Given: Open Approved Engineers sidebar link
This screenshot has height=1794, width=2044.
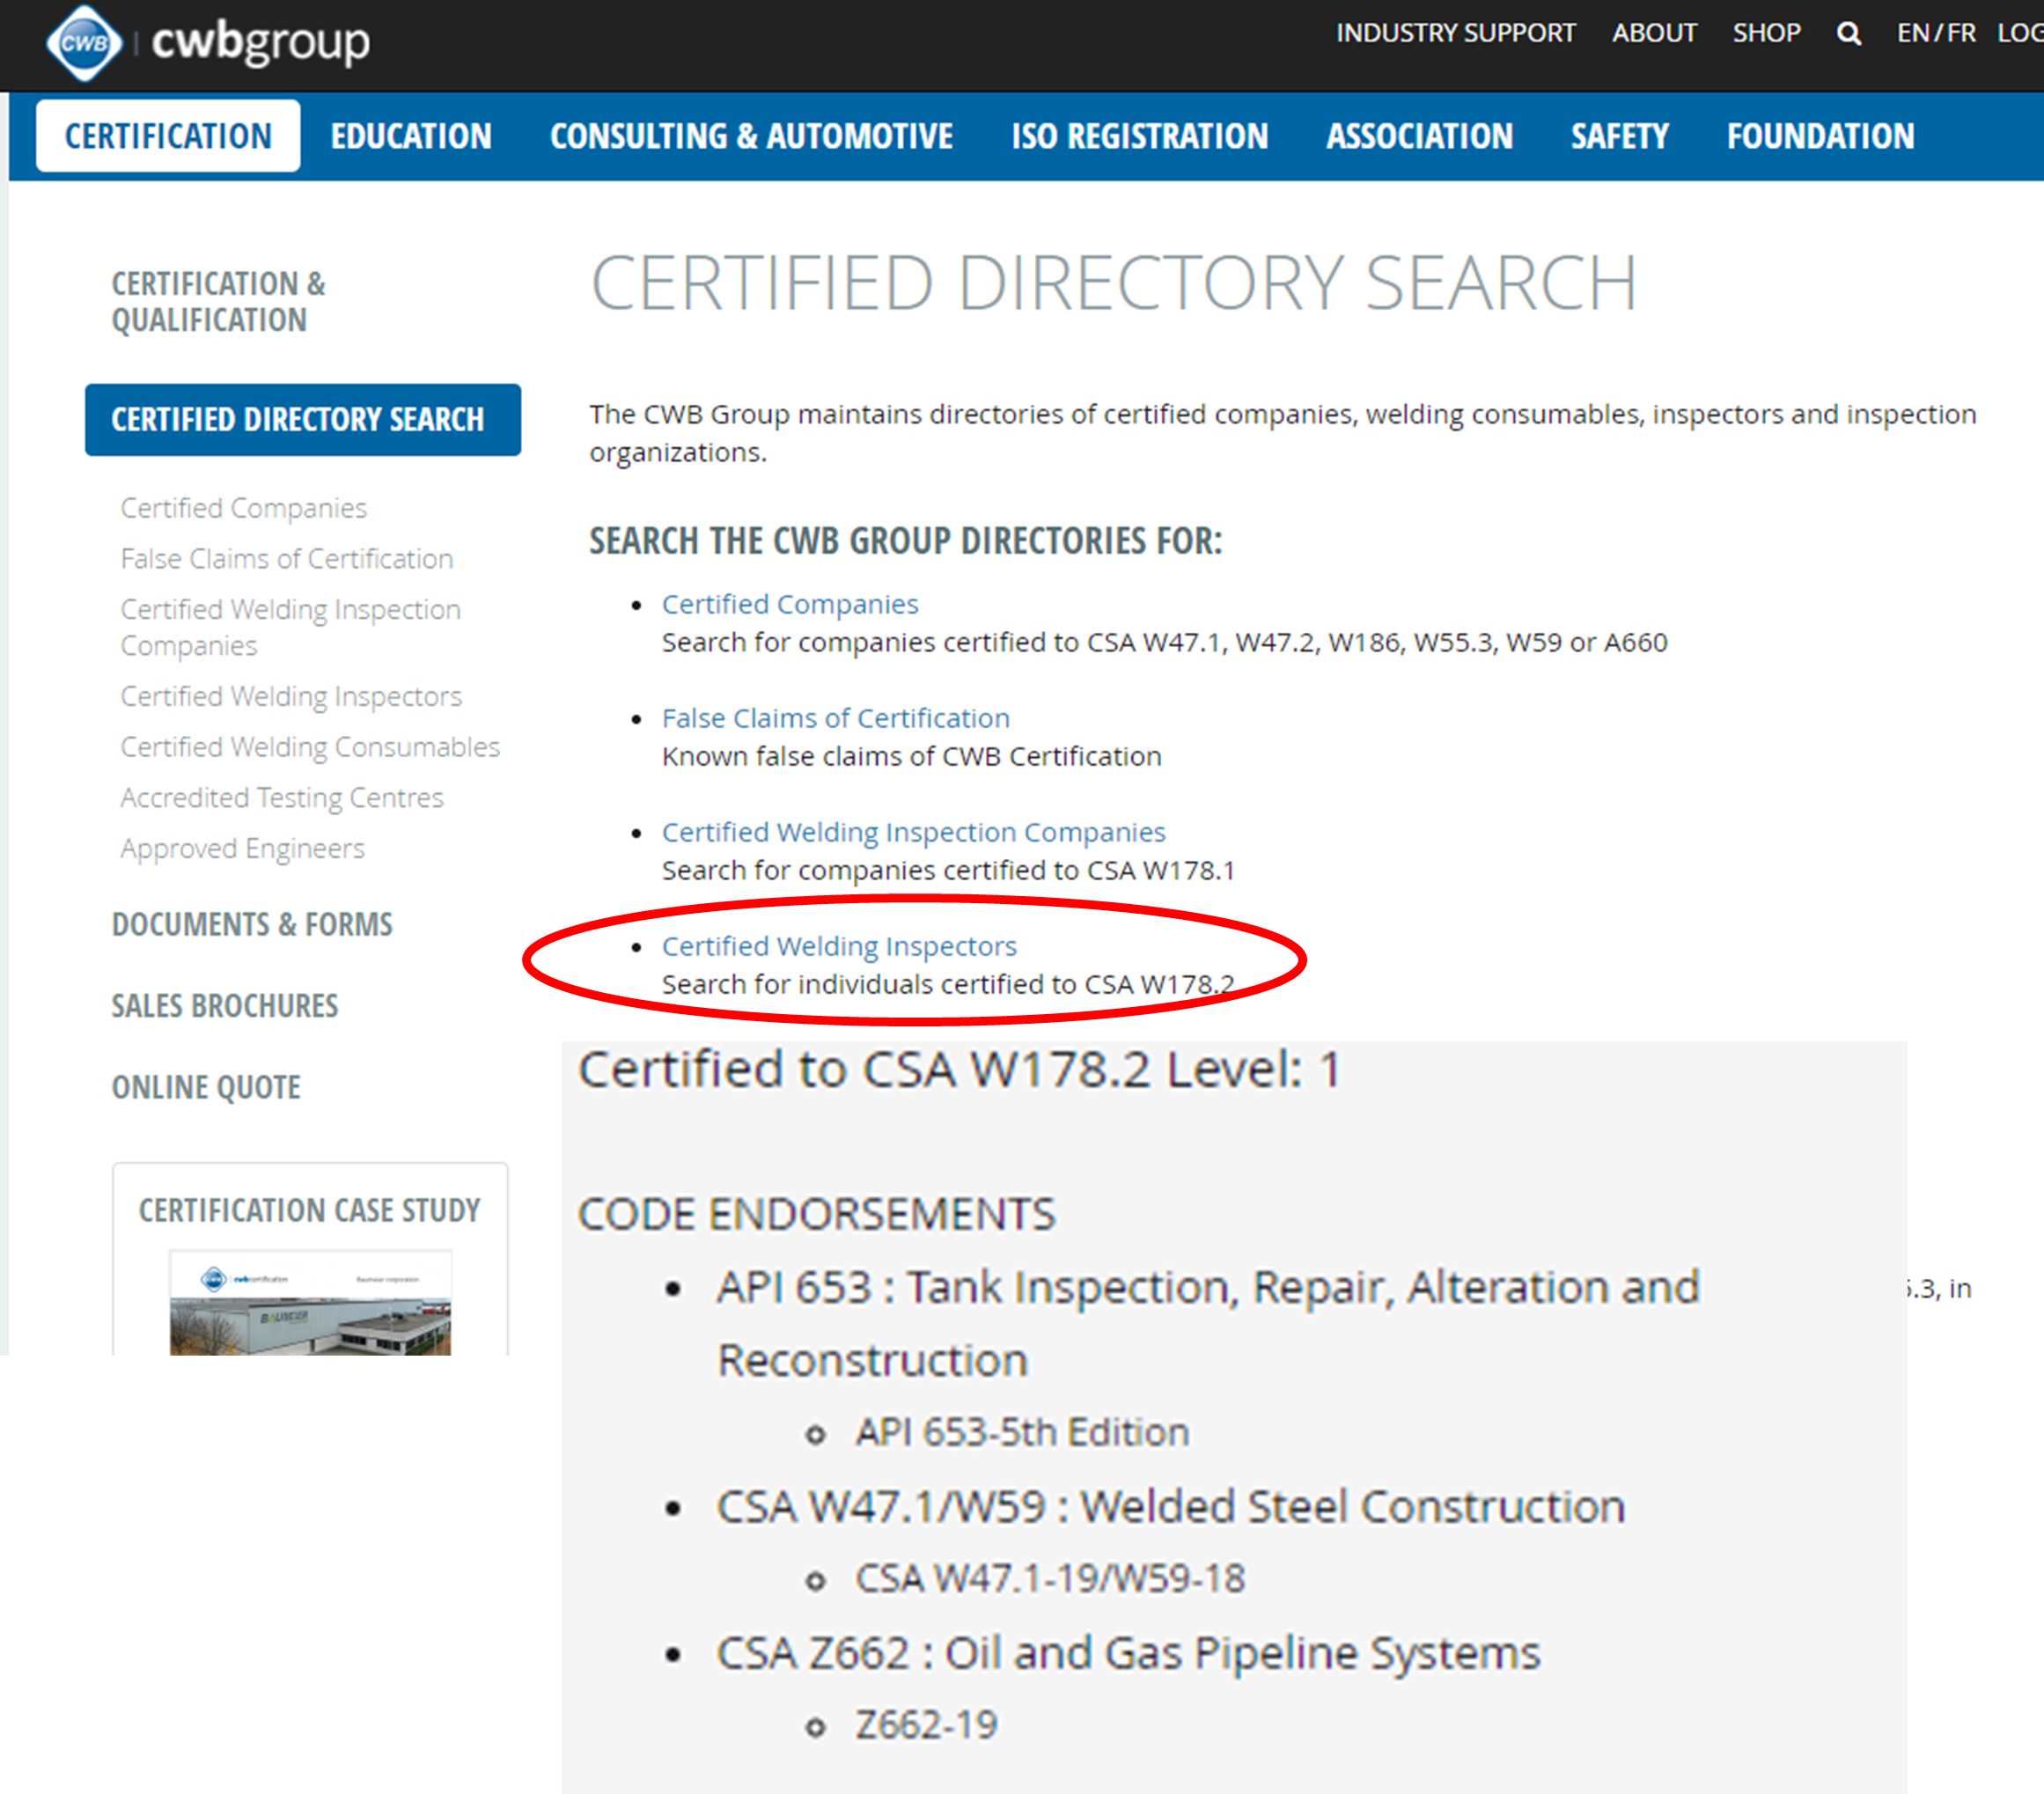Looking at the screenshot, I should click(x=243, y=849).
